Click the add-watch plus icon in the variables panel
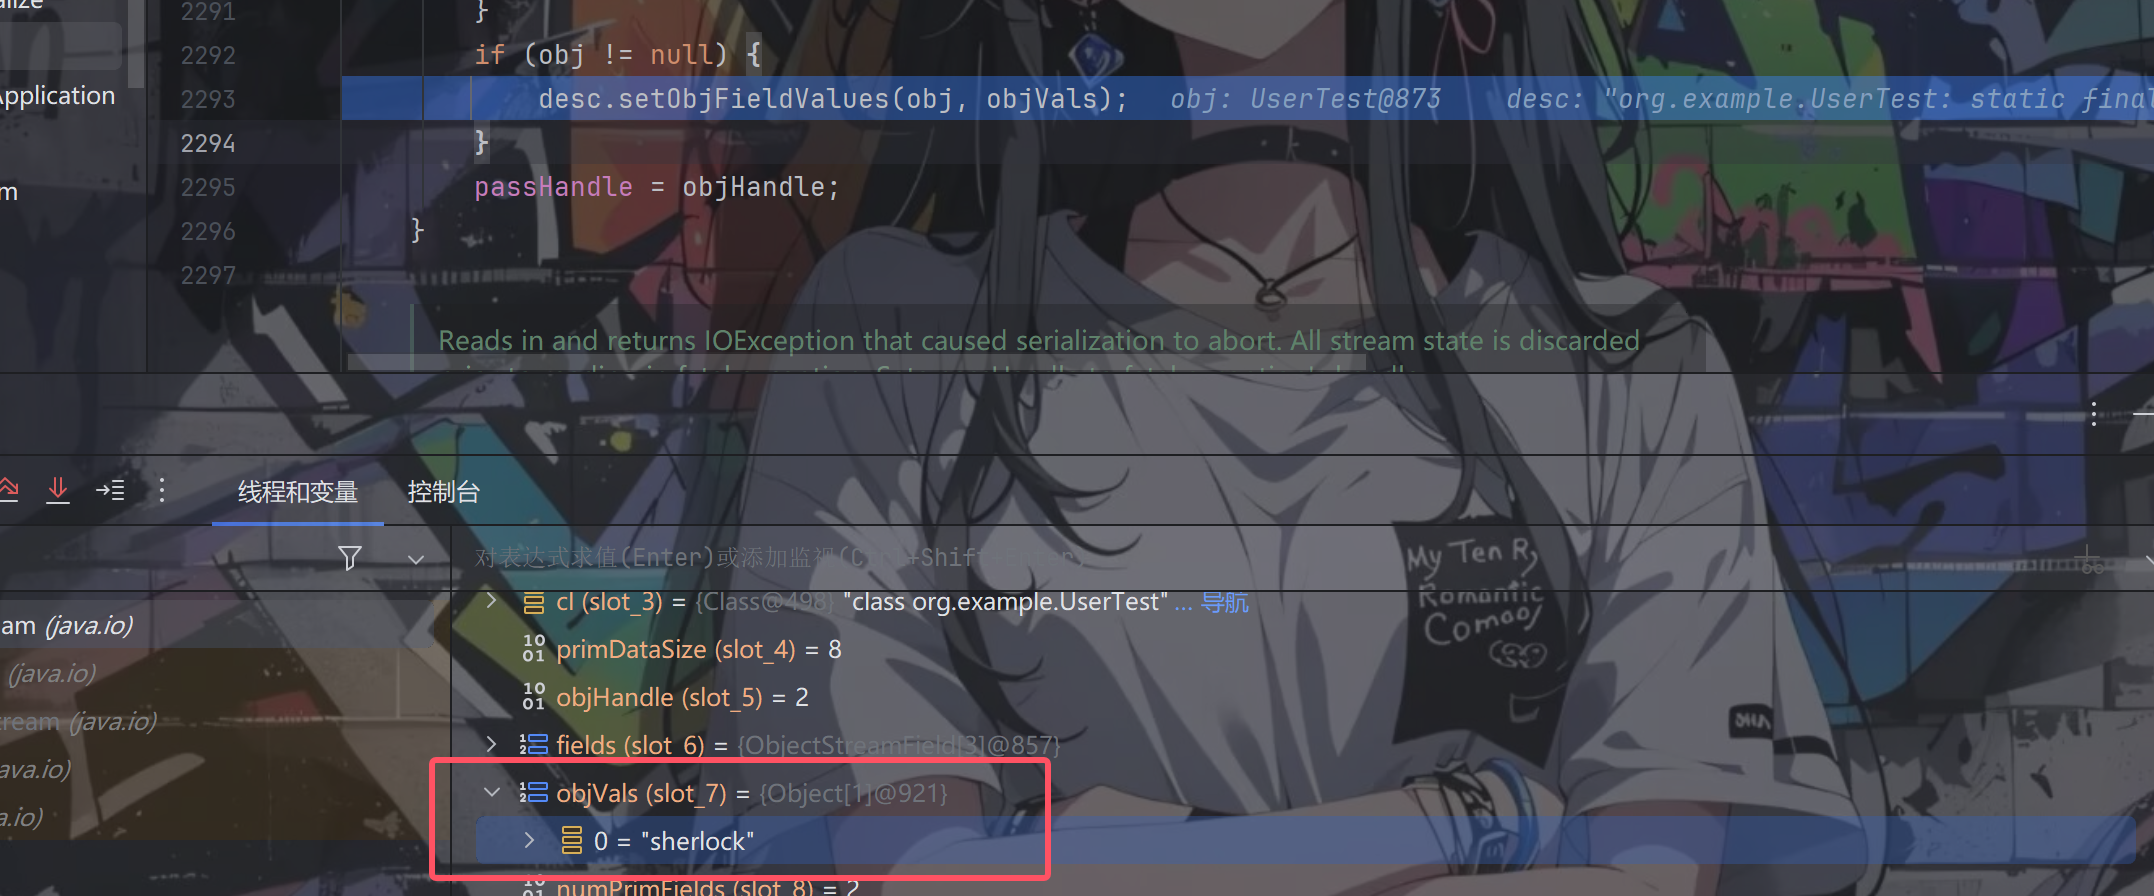The width and height of the screenshot is (2154, 896). 2088,559
